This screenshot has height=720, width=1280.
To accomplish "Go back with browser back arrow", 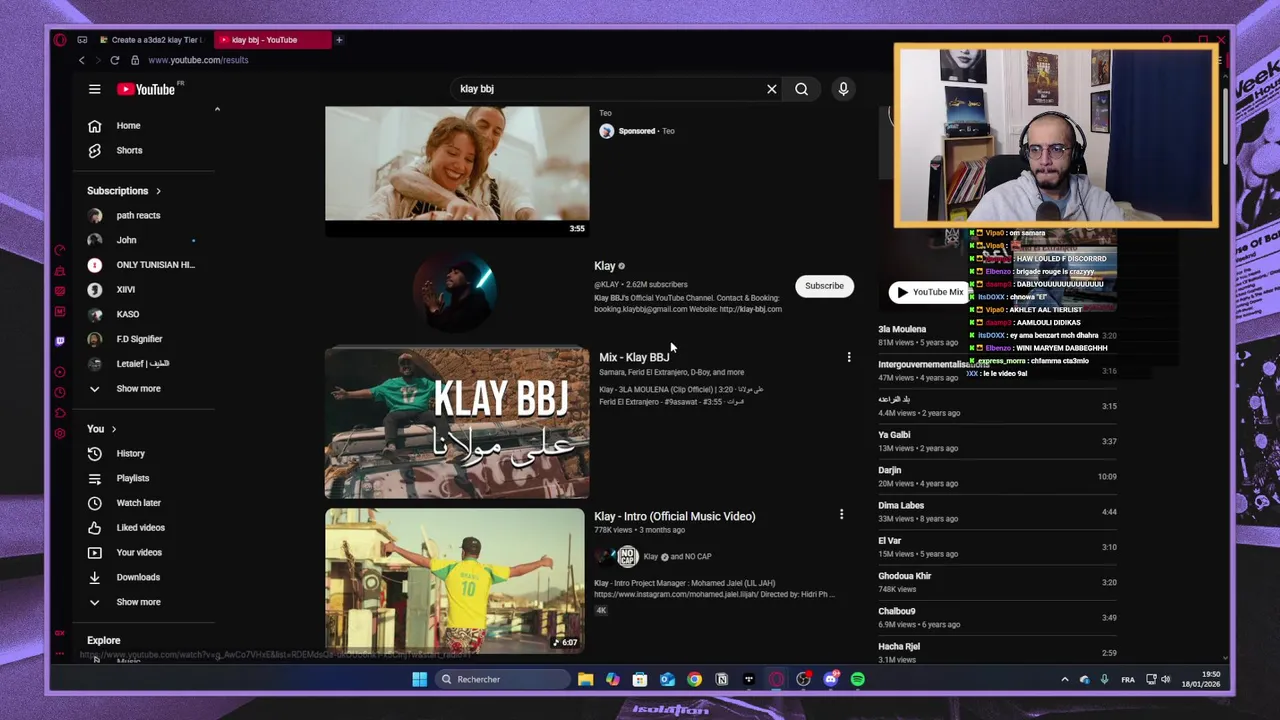I will pos(82,60).
